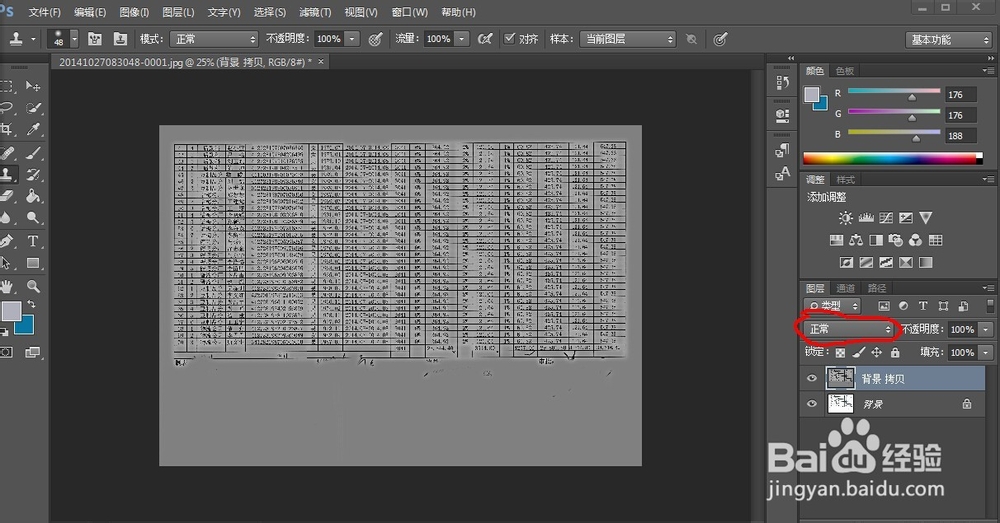Open the options bar 不透明度 slider arrow

pyautogui.click(x=352, y=39)
